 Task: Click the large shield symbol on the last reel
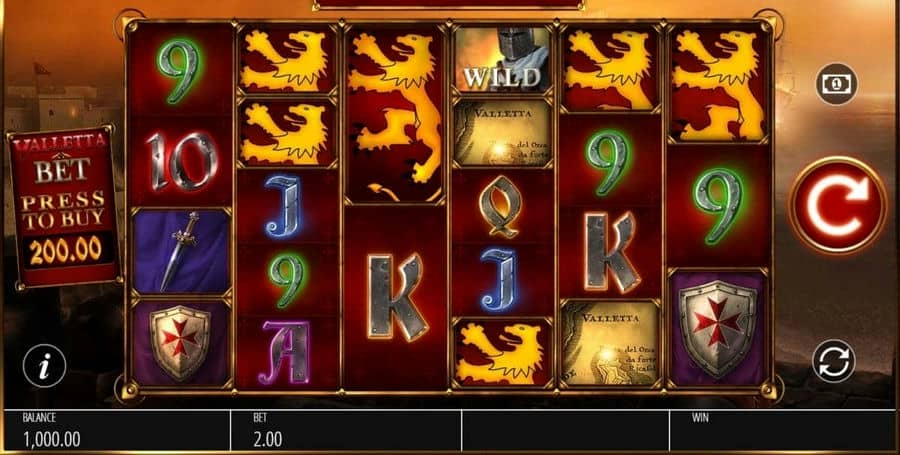[x=717, y=328]
